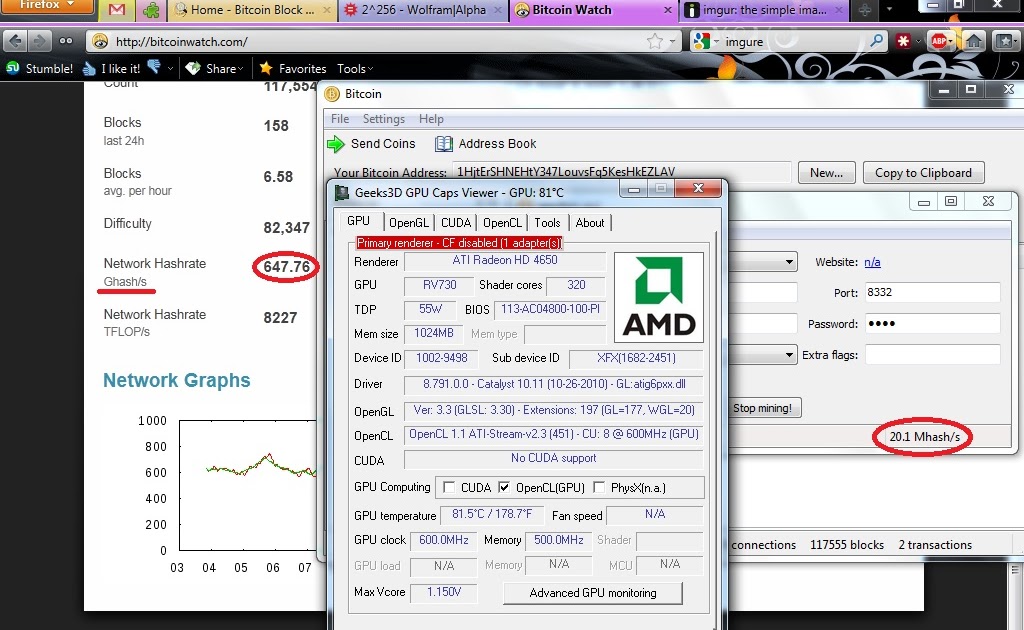The height and width of the screenshot is (630, 1024).
Task: Go forward one page in Firefox
Action: point(39,41)
